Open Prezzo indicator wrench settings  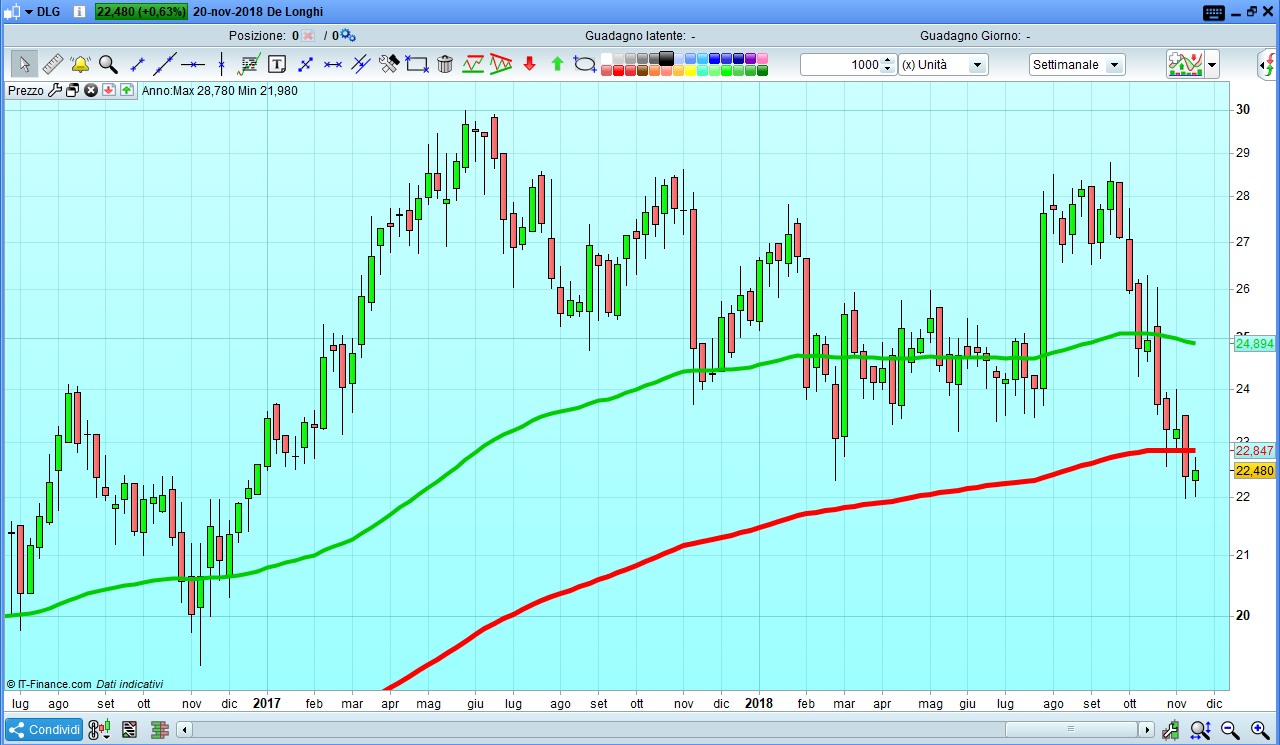tap(55, 90)
